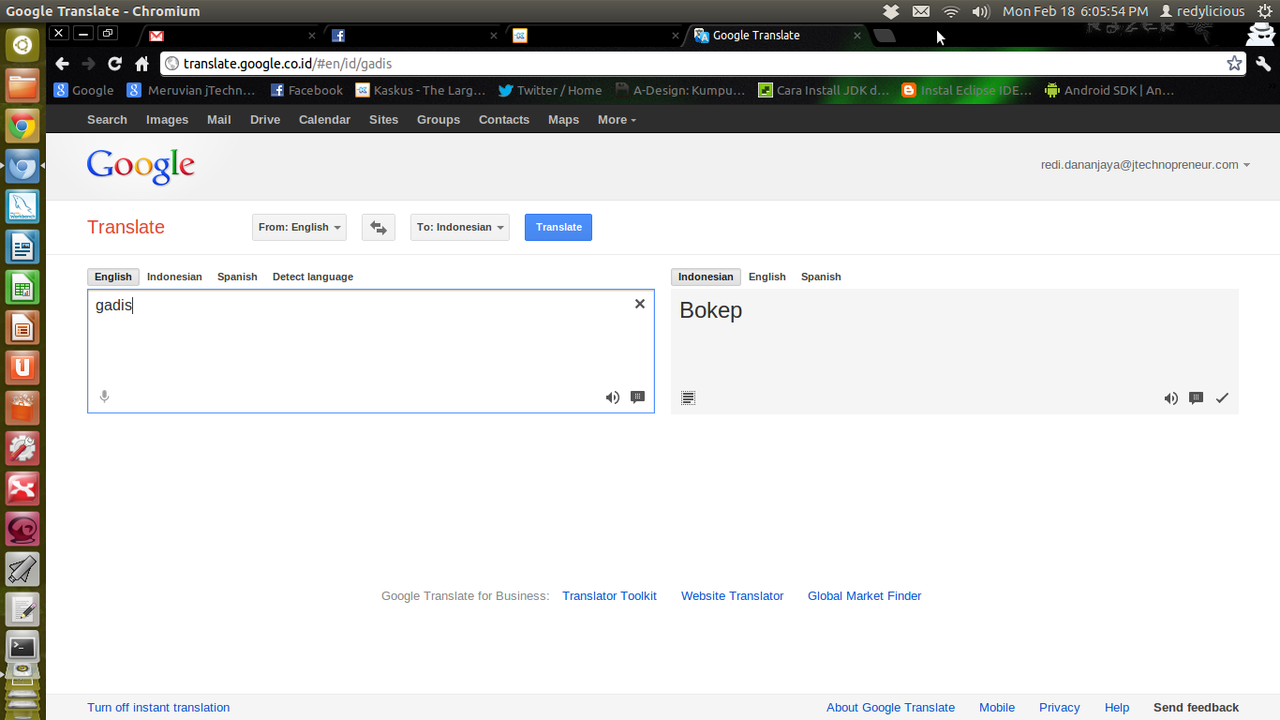Viewport: 1280px width, 720px height.
Task: Open network wifi indicator menu
Action: tap(951, 11)
